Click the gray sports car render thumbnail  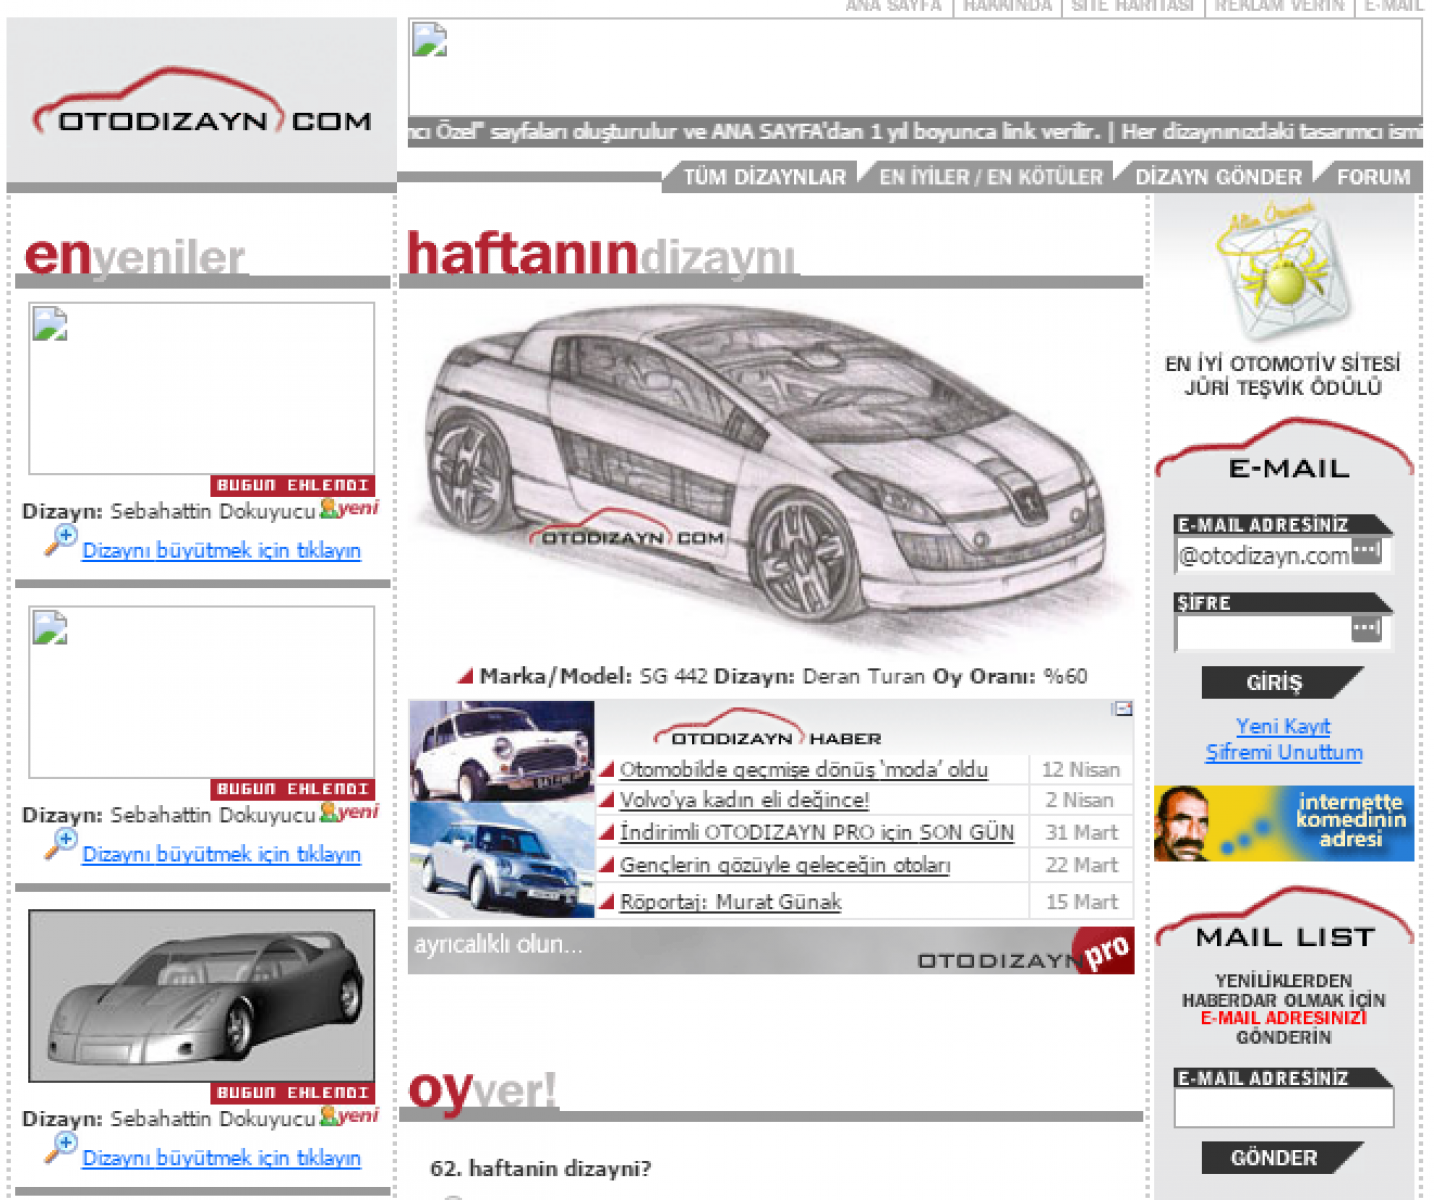[x=201, y=995]
